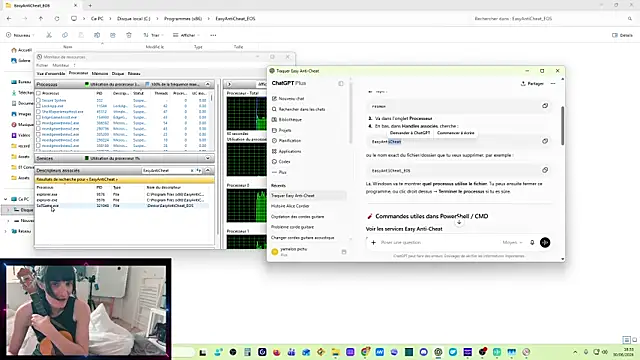
Task: Click the ChatGPT conversation vertical scrollbar
Action: [562, 126]
